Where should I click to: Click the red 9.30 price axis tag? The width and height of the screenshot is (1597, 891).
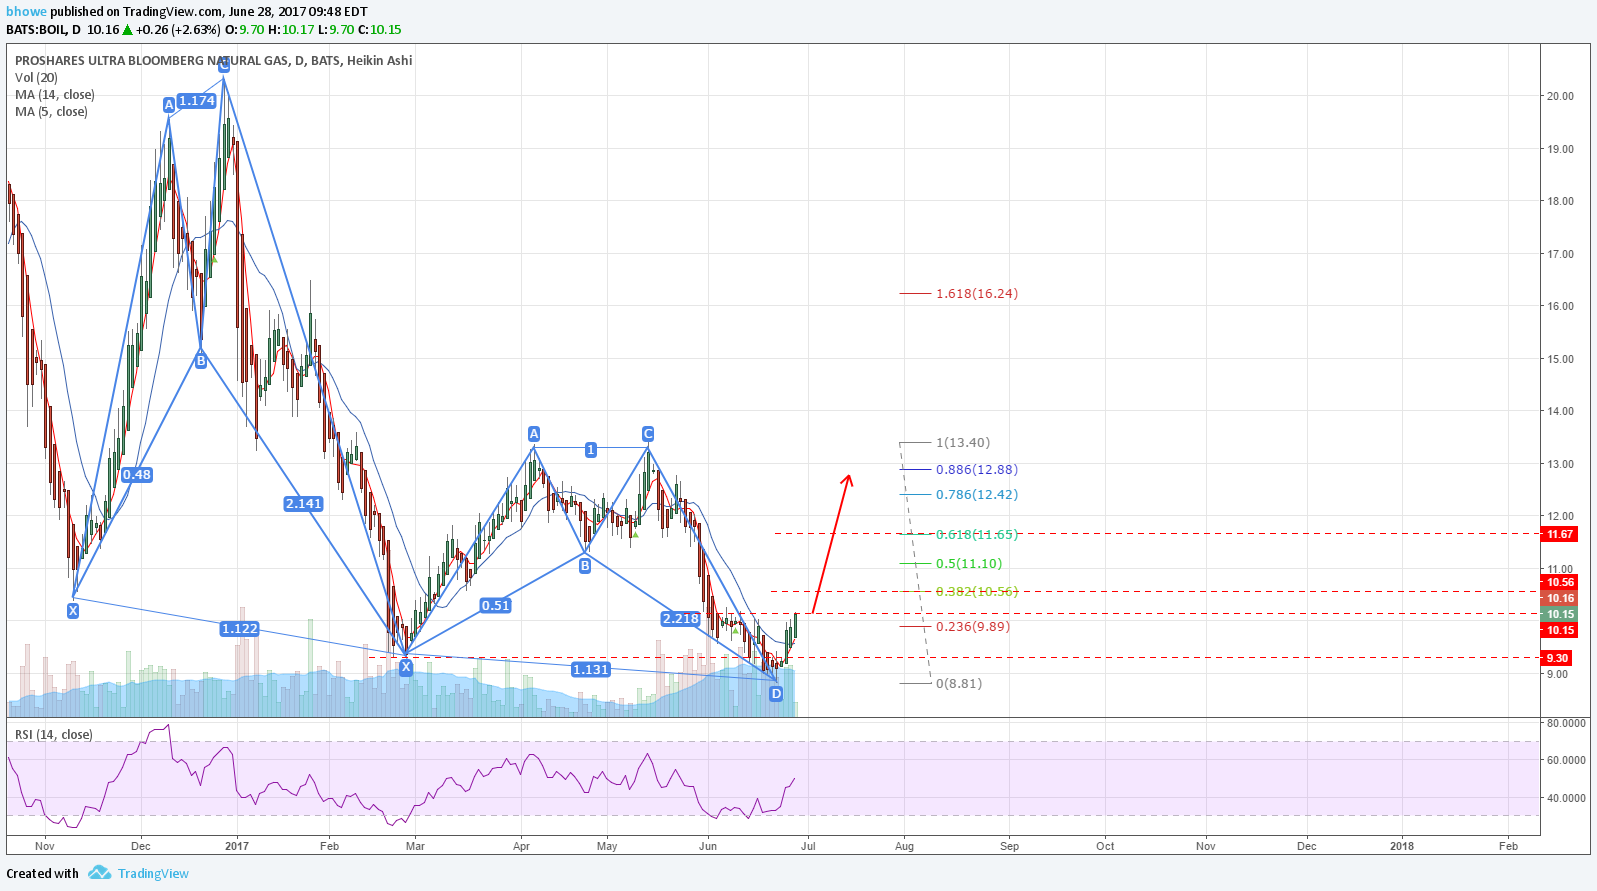click(x=1557, y=658)
